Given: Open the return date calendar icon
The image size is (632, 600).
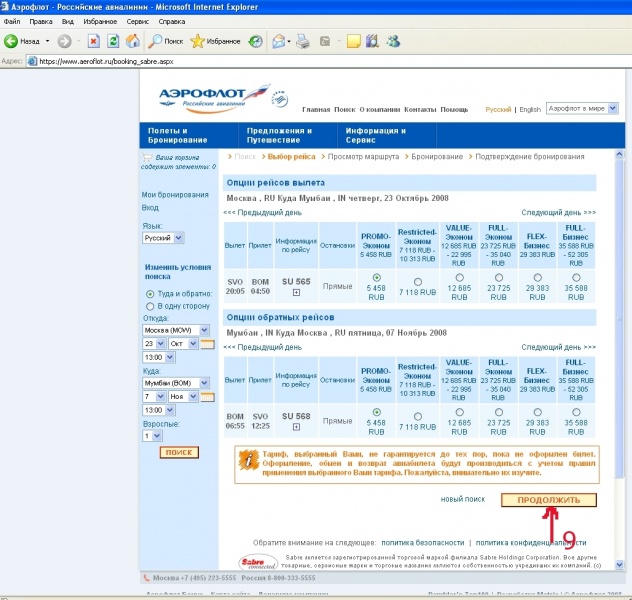Looking at the screenshot, I should [x=208, y=396].
